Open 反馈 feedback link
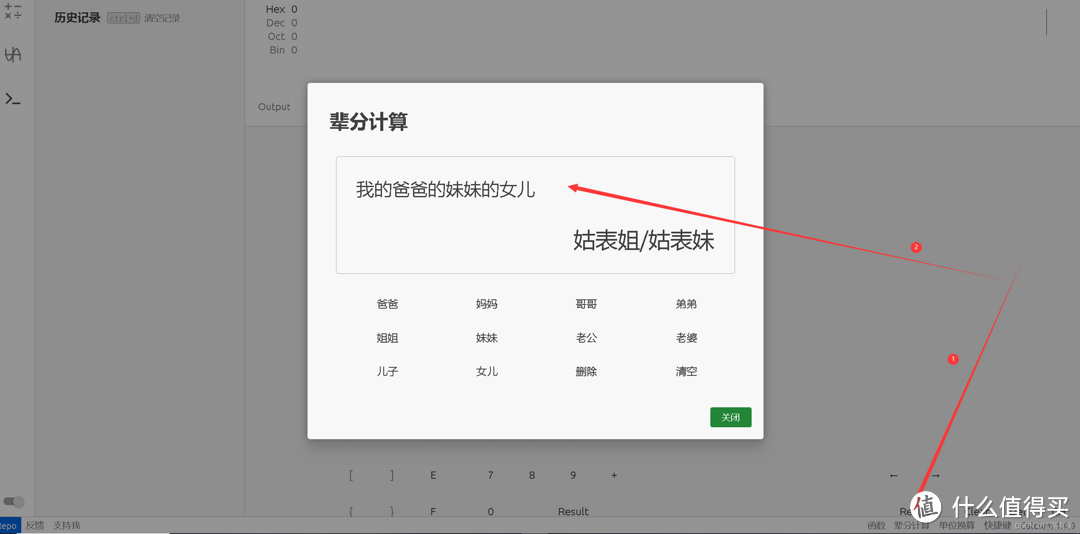This screenshot has height=534, width=1080. pyautogui.click(x=34, y=526)
